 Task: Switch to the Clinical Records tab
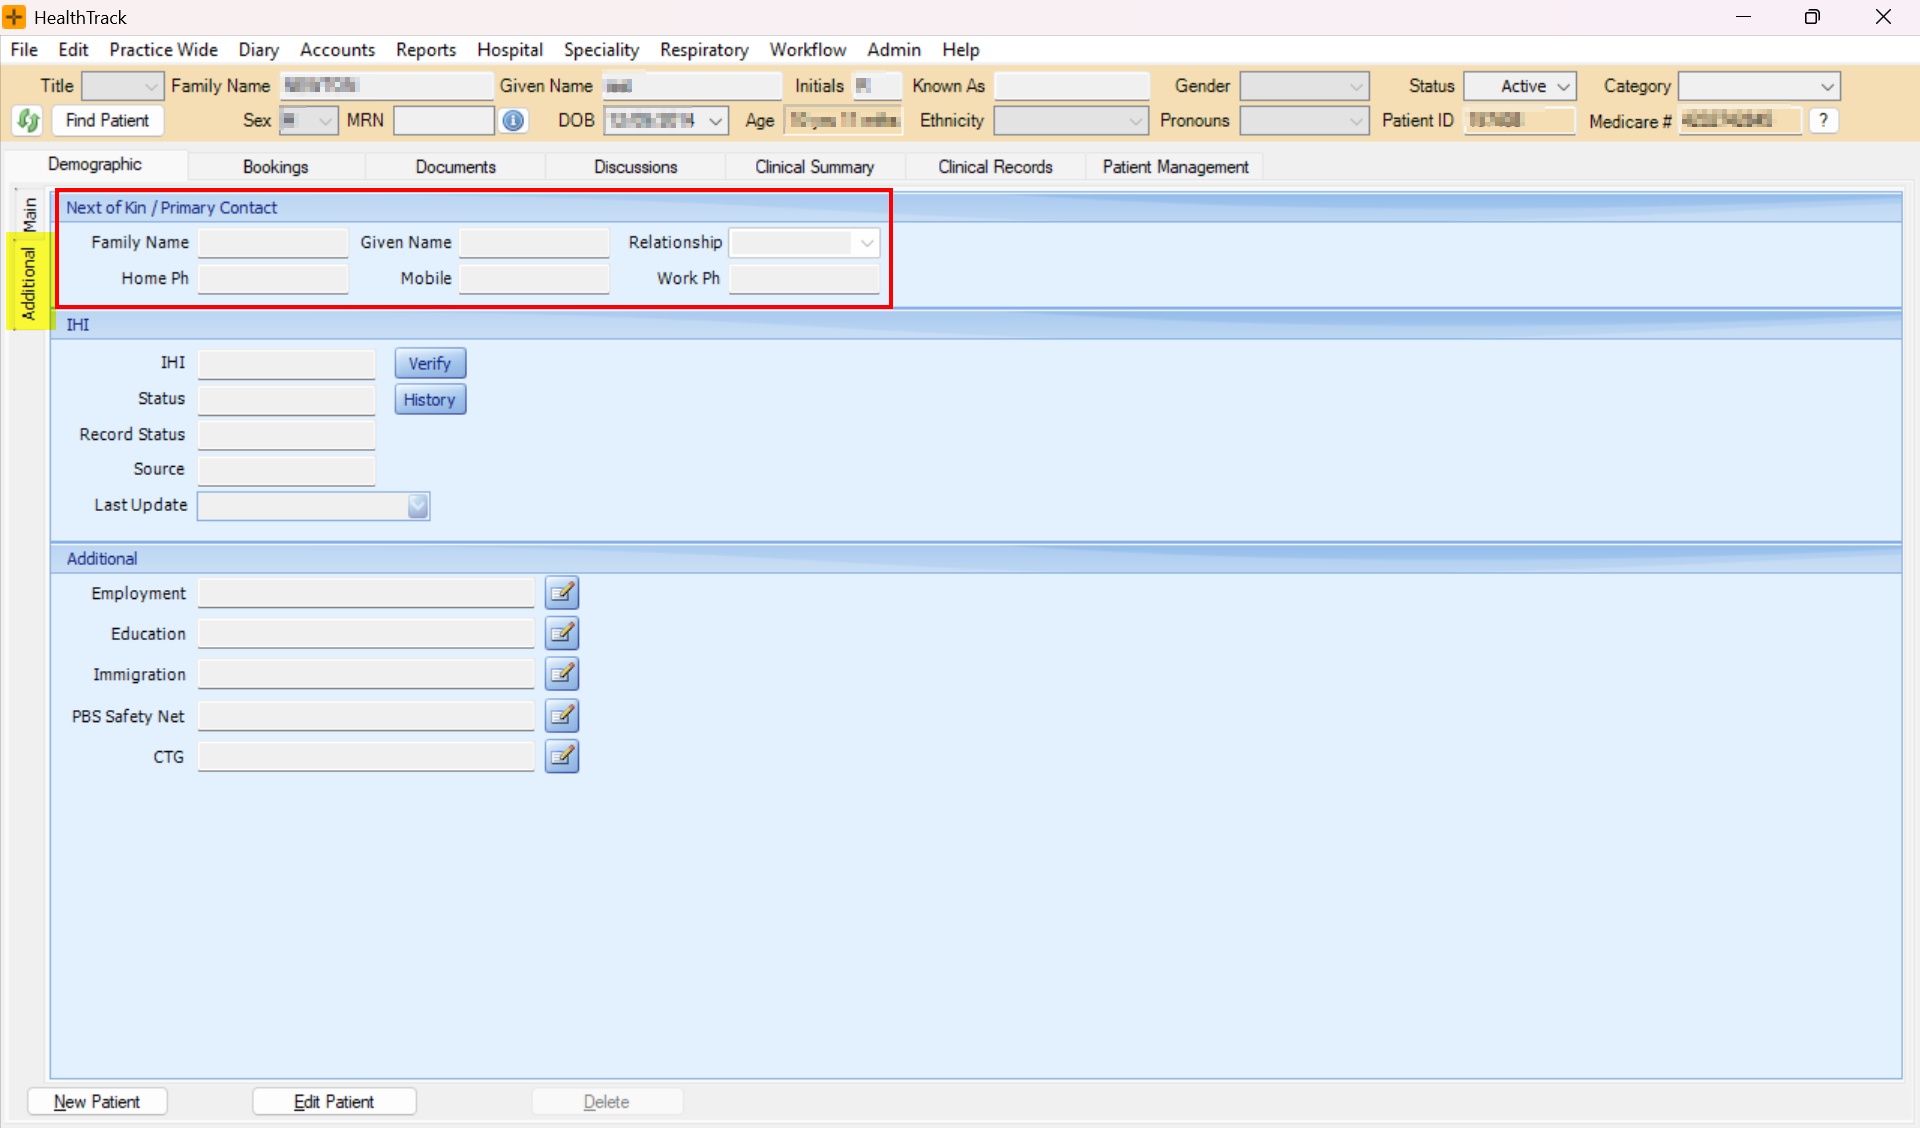click(995, 167)
